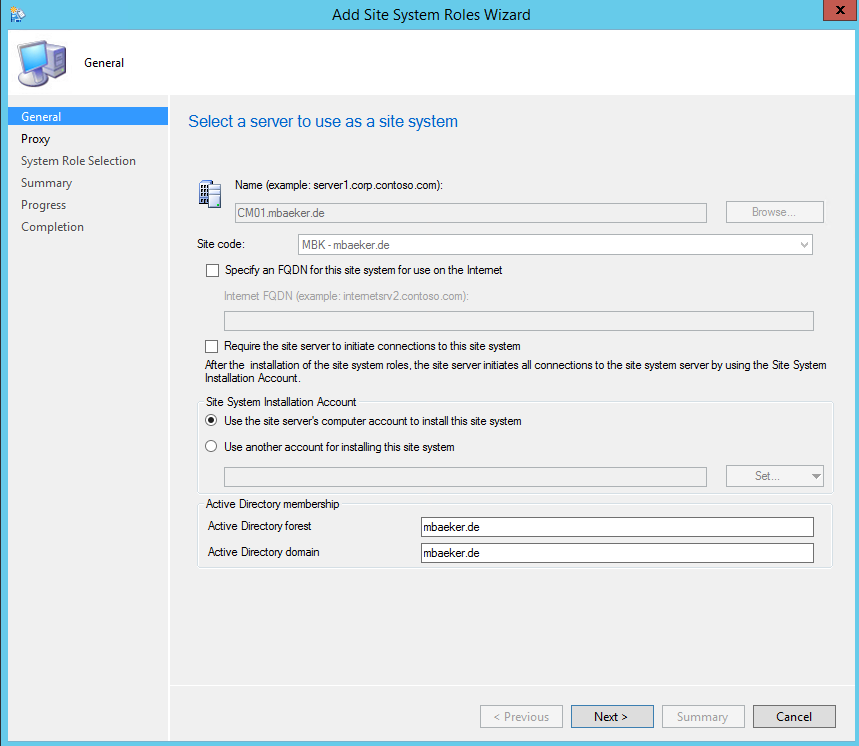This screenshot has width=859, height=746.
Task: Click the Internet FQDN input field
Action: (x=519, y=321)
